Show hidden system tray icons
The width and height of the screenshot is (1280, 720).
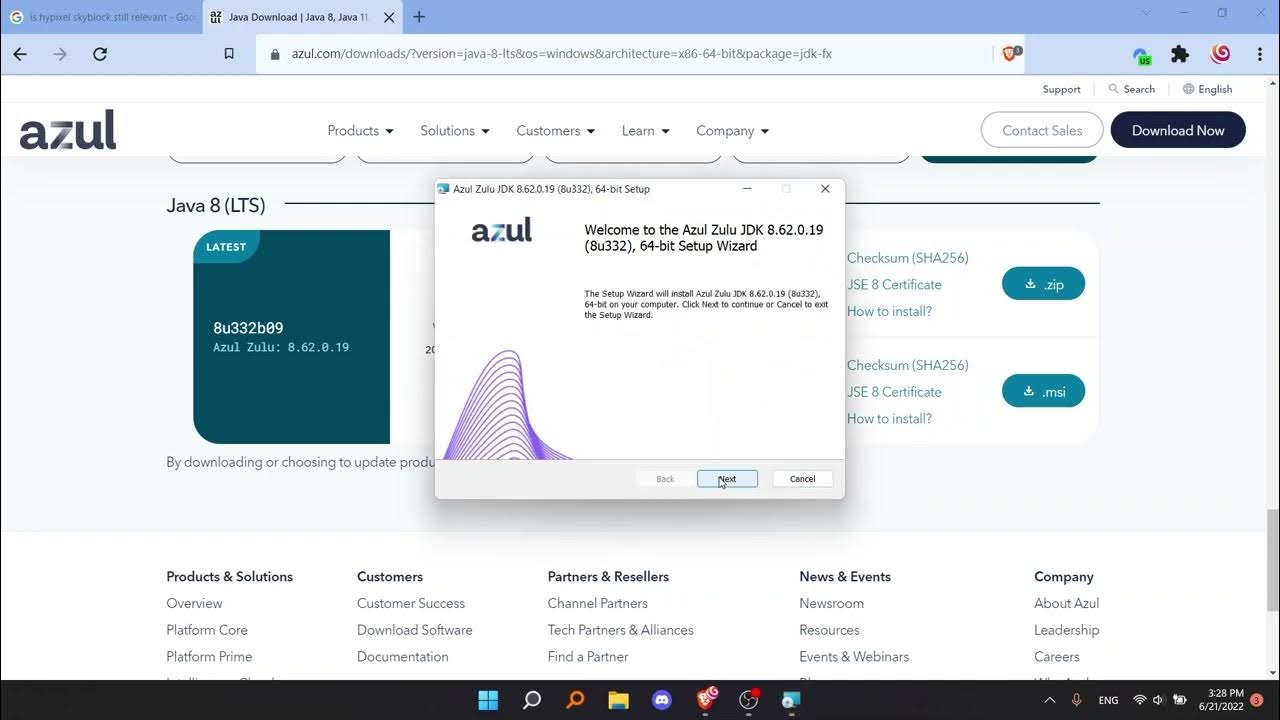(1049, 700)
